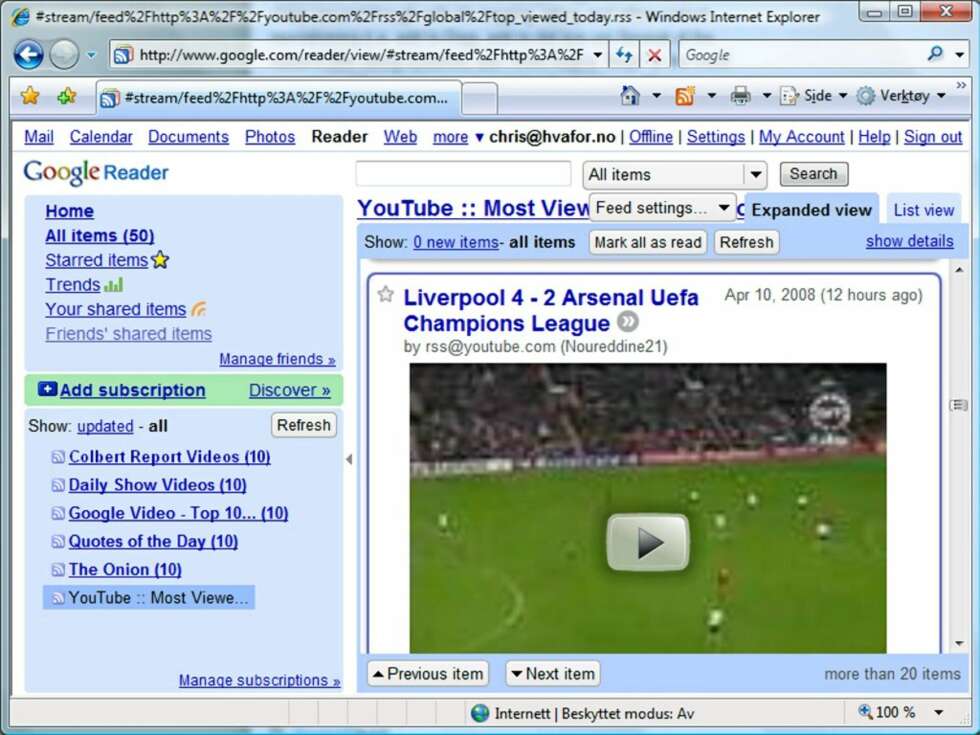Open Favorites Center star icon
This screenshot has height=735, width=980.
click(29, 96)
